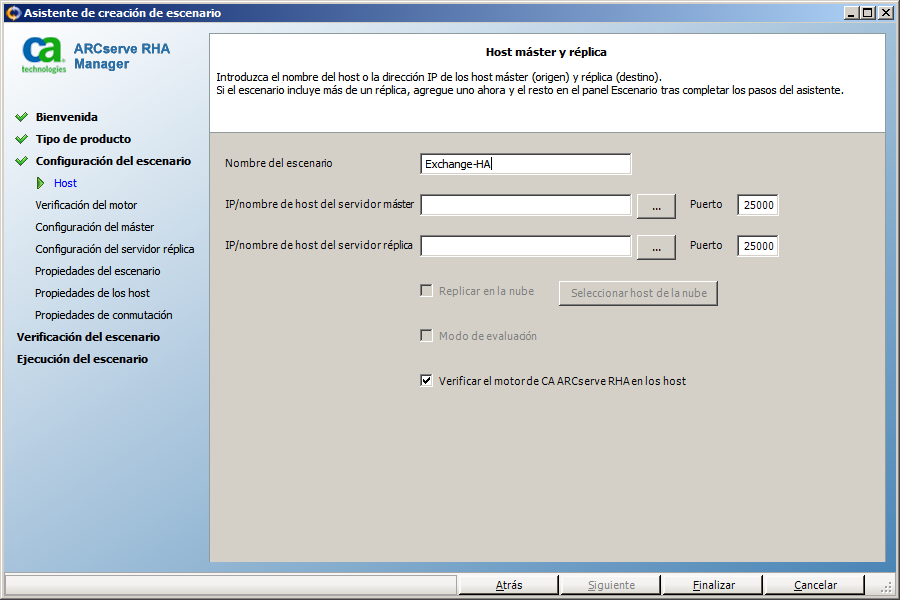Image resolution: width=900 pixels, height=600 pixels.
Task: Select the Configuración del servidor réplica step
Action: click(115, 249)
